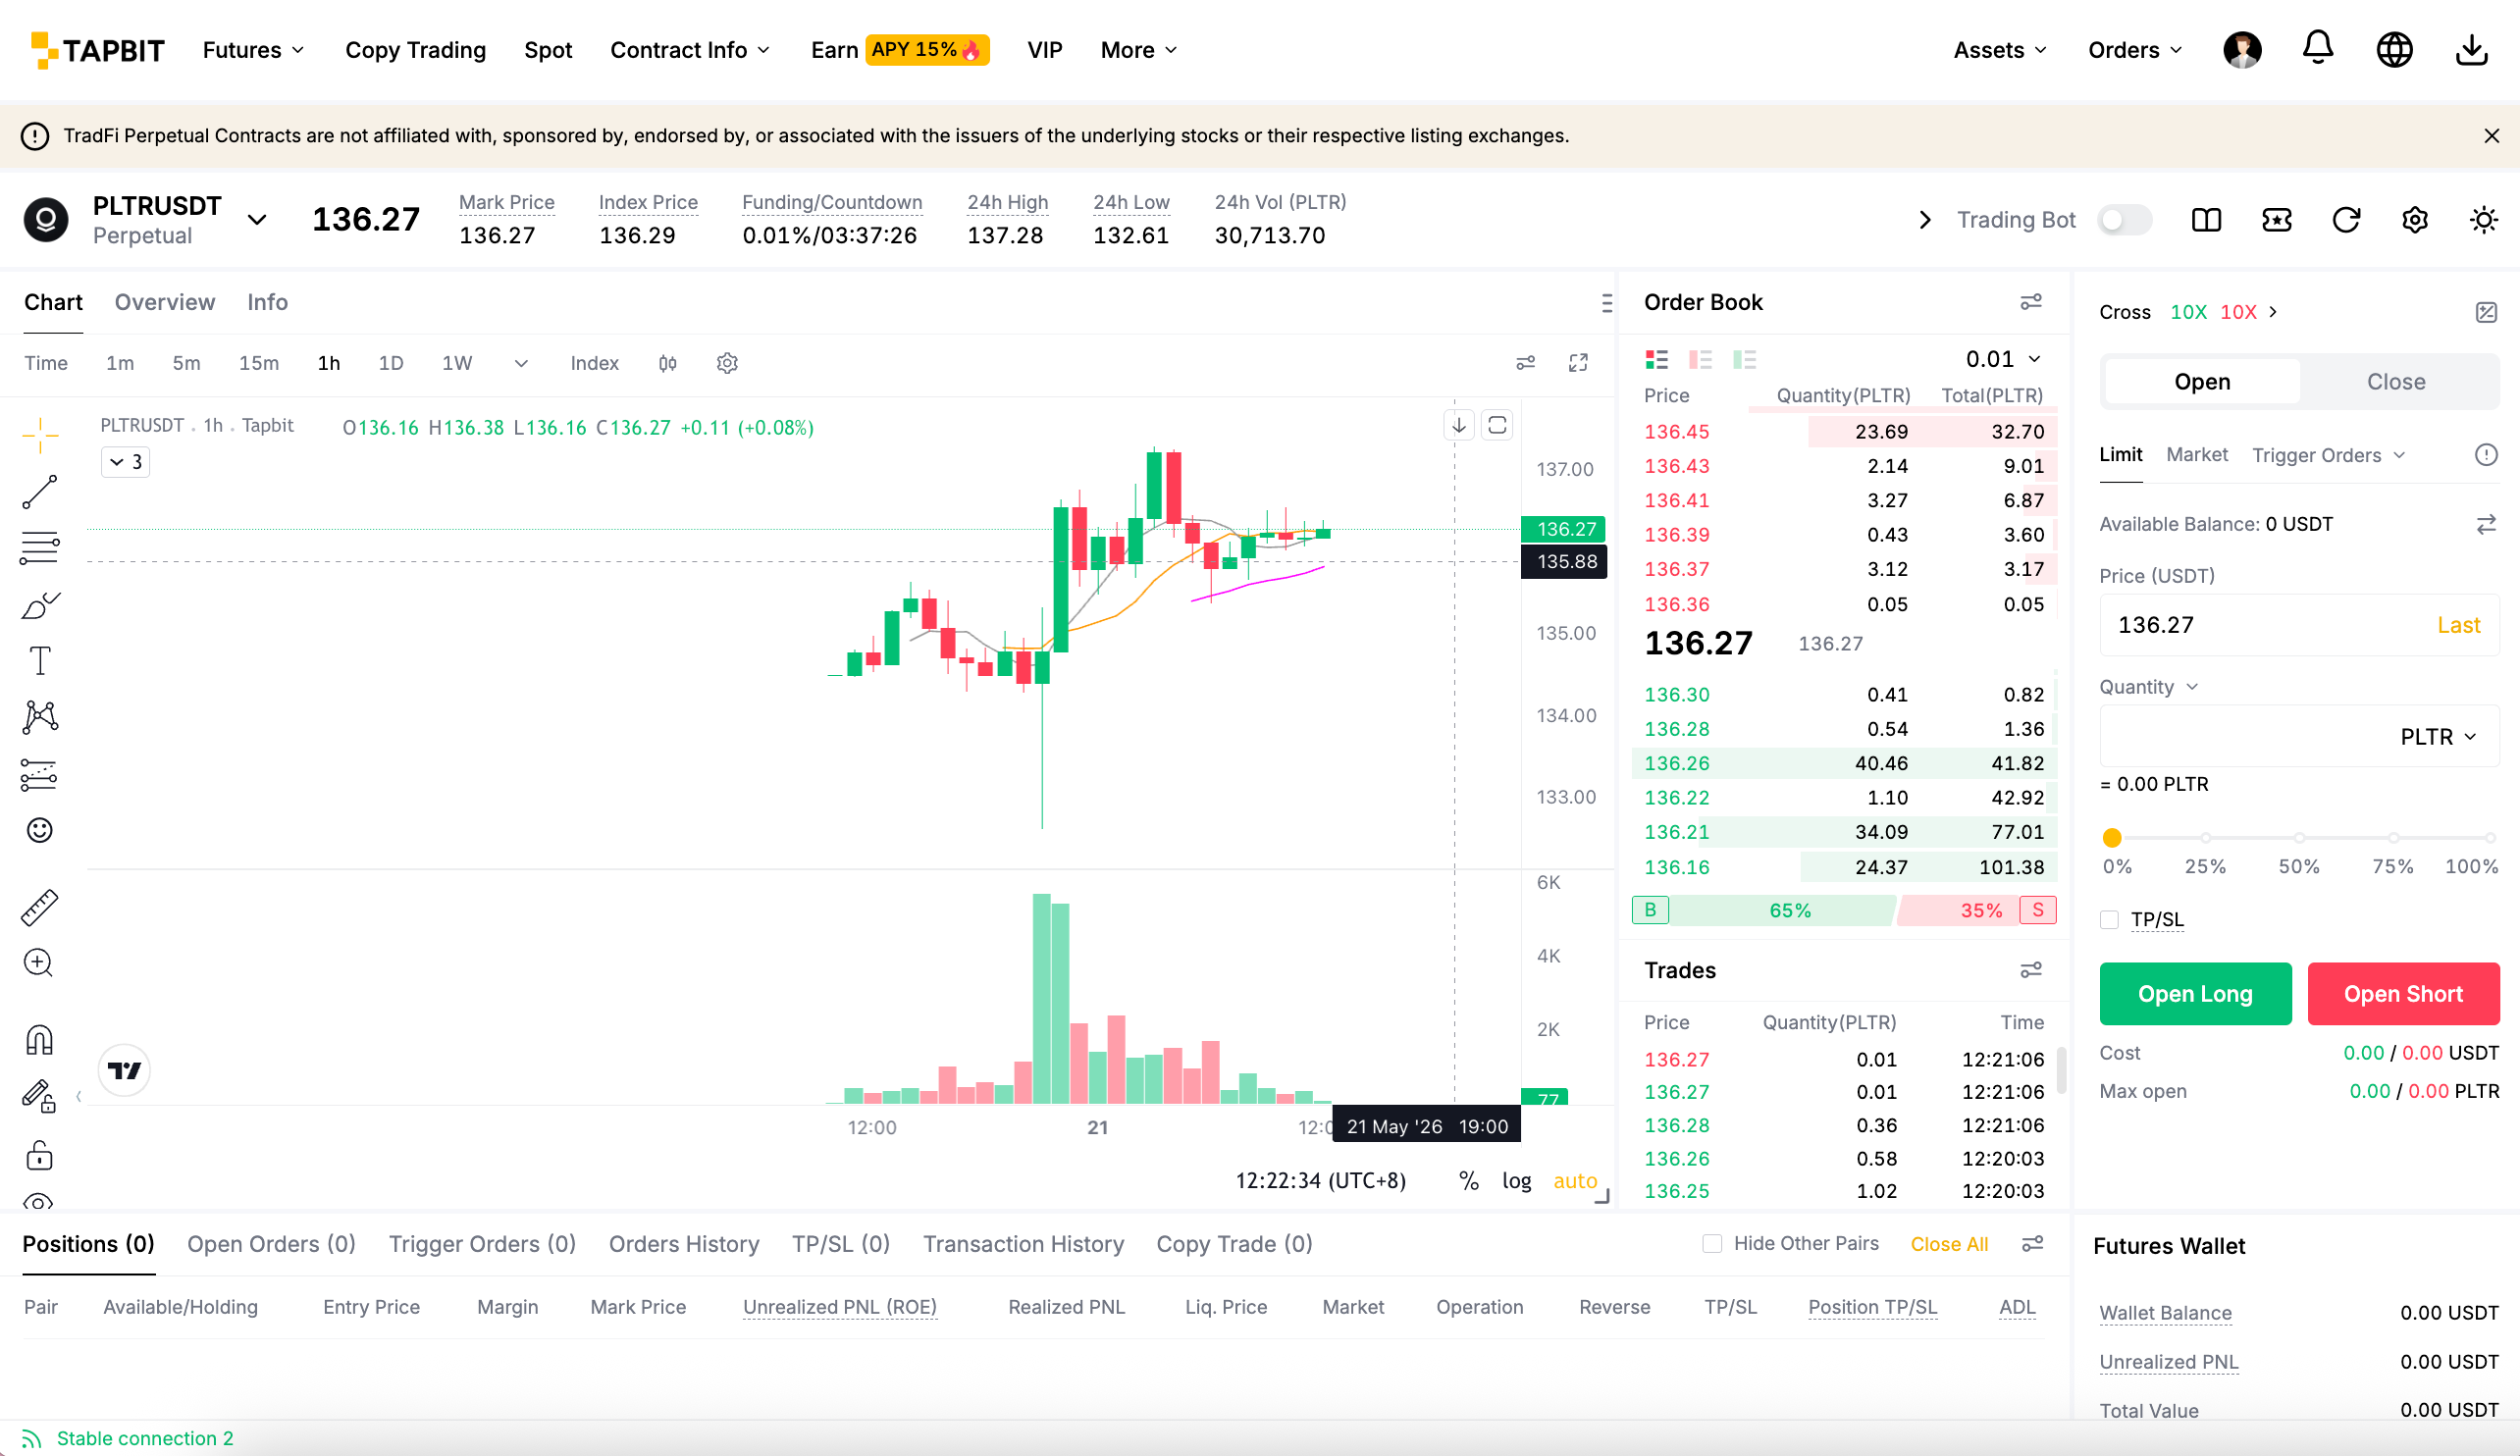This screenshot has height=1456, width=2520.
Task: Open the PLTRUSDT pair selector dropdown
Action: [x=257, y=220]
